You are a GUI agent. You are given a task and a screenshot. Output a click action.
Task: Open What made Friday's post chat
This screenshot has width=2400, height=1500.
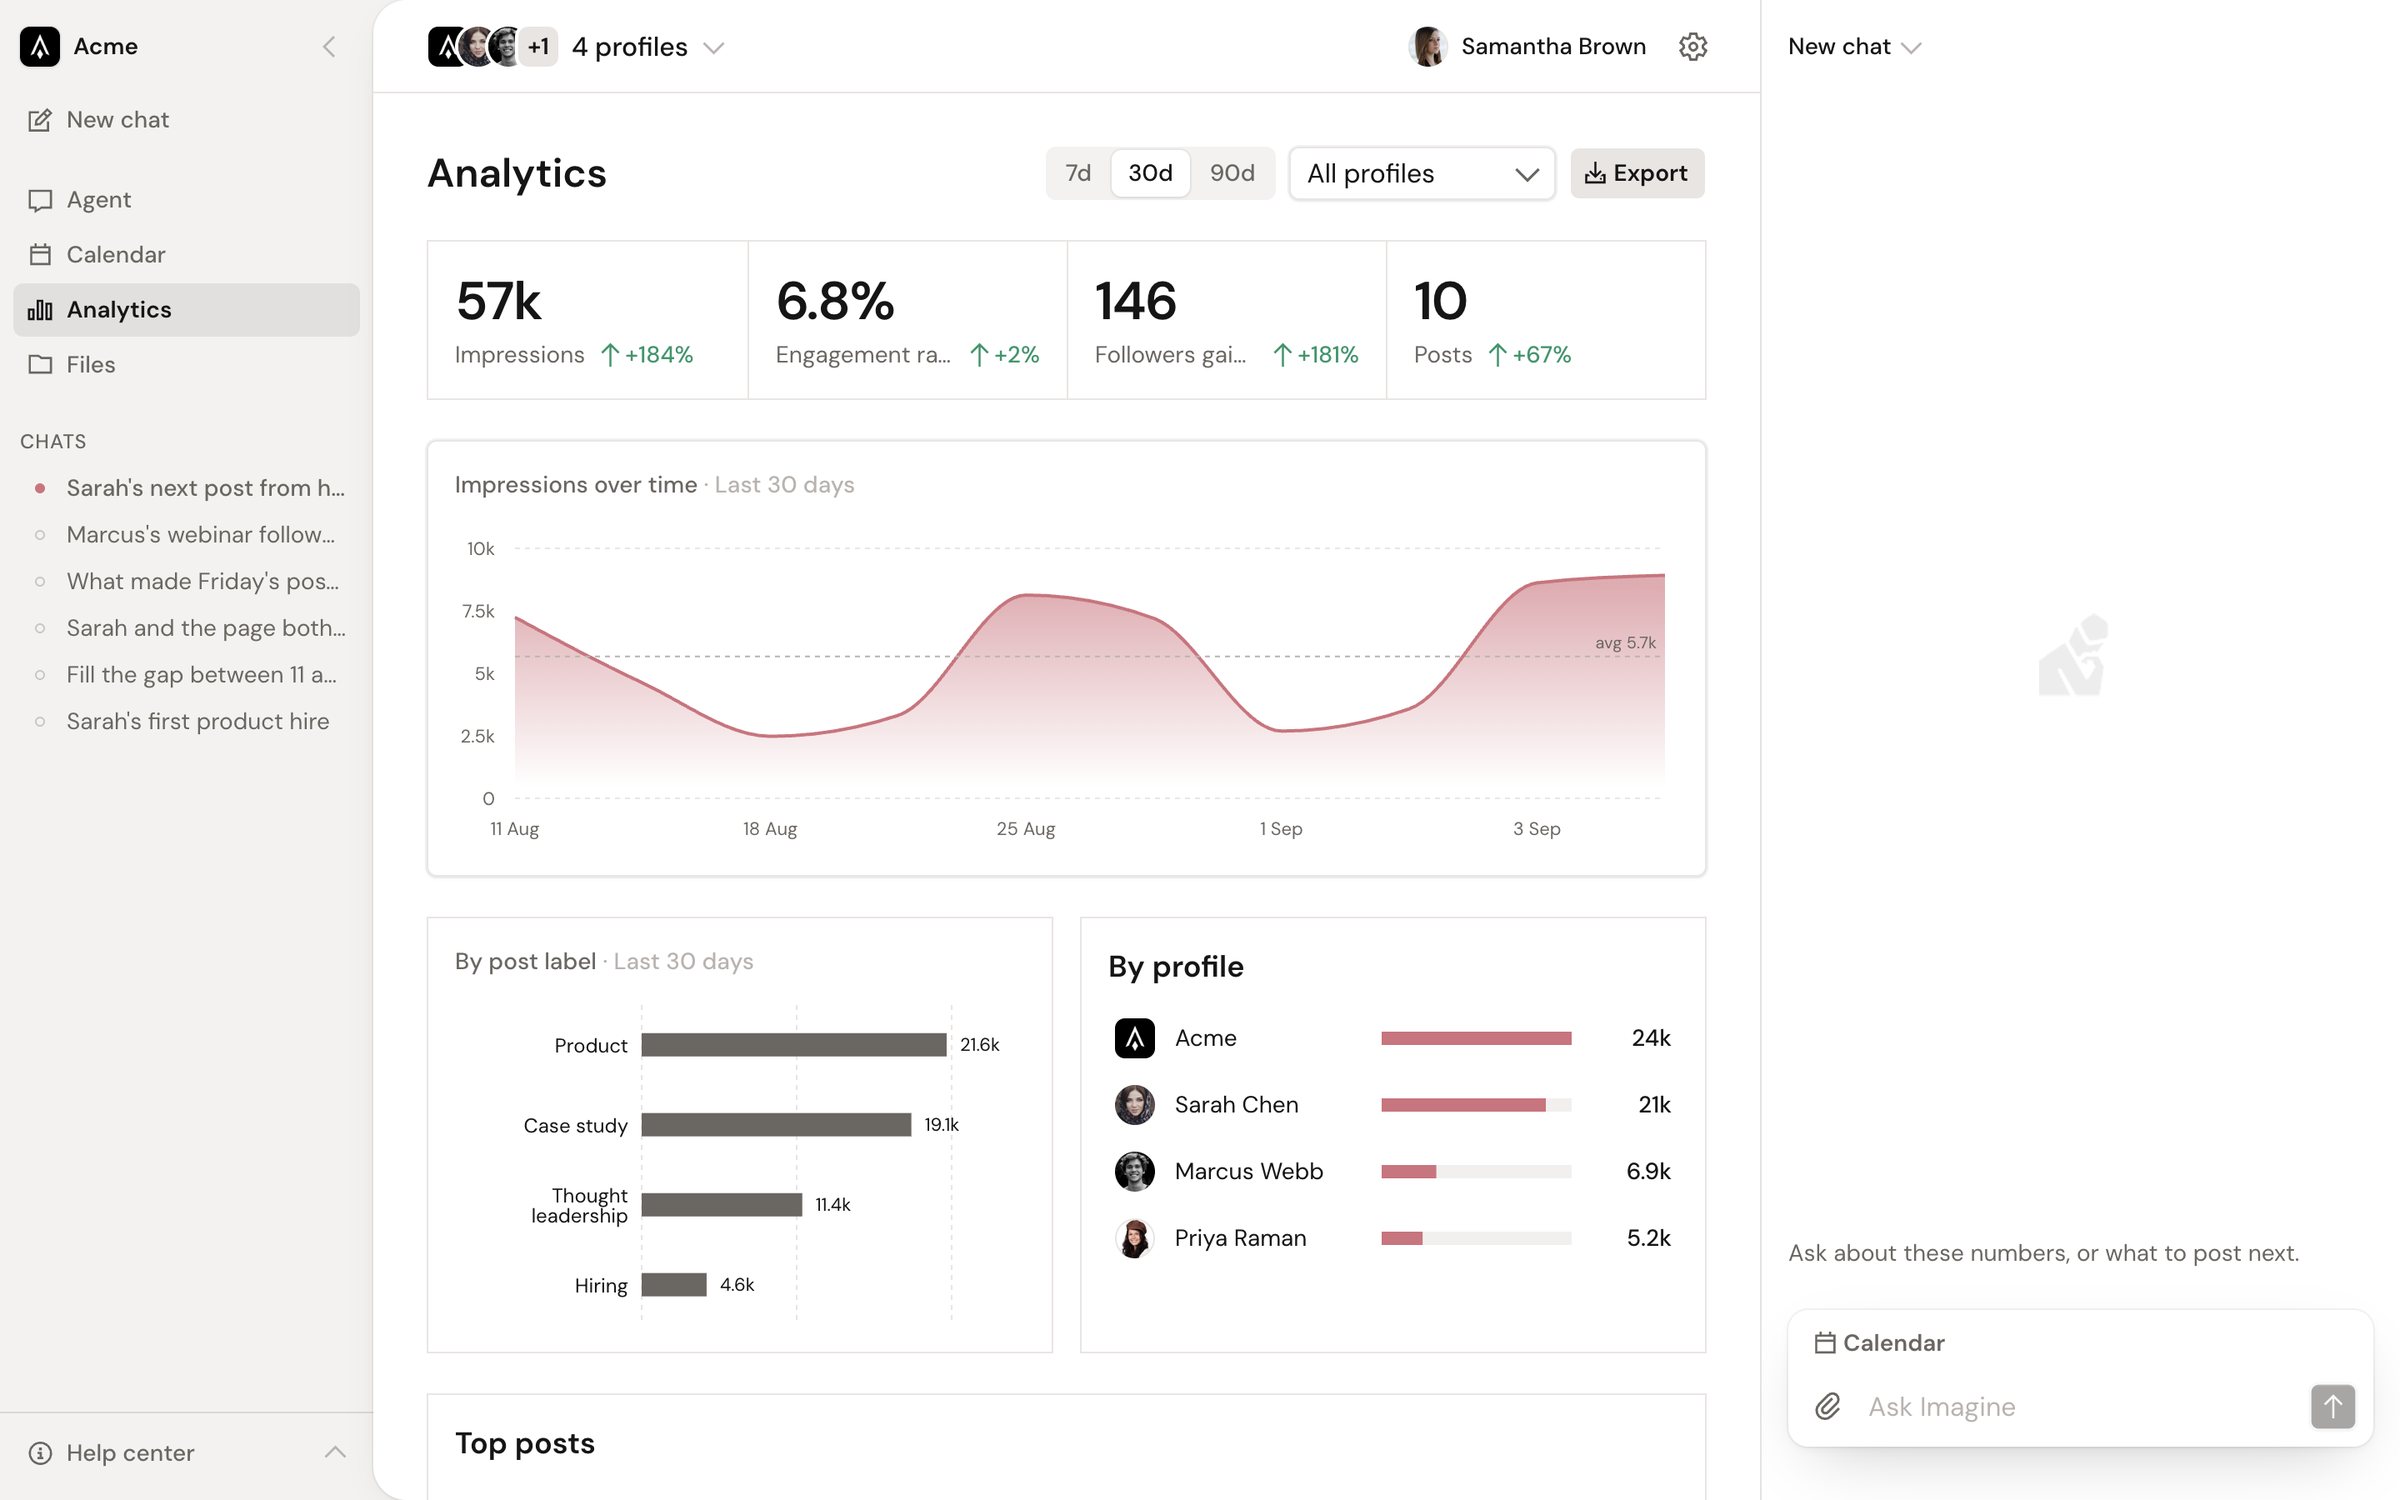click(x=186, y=582)
